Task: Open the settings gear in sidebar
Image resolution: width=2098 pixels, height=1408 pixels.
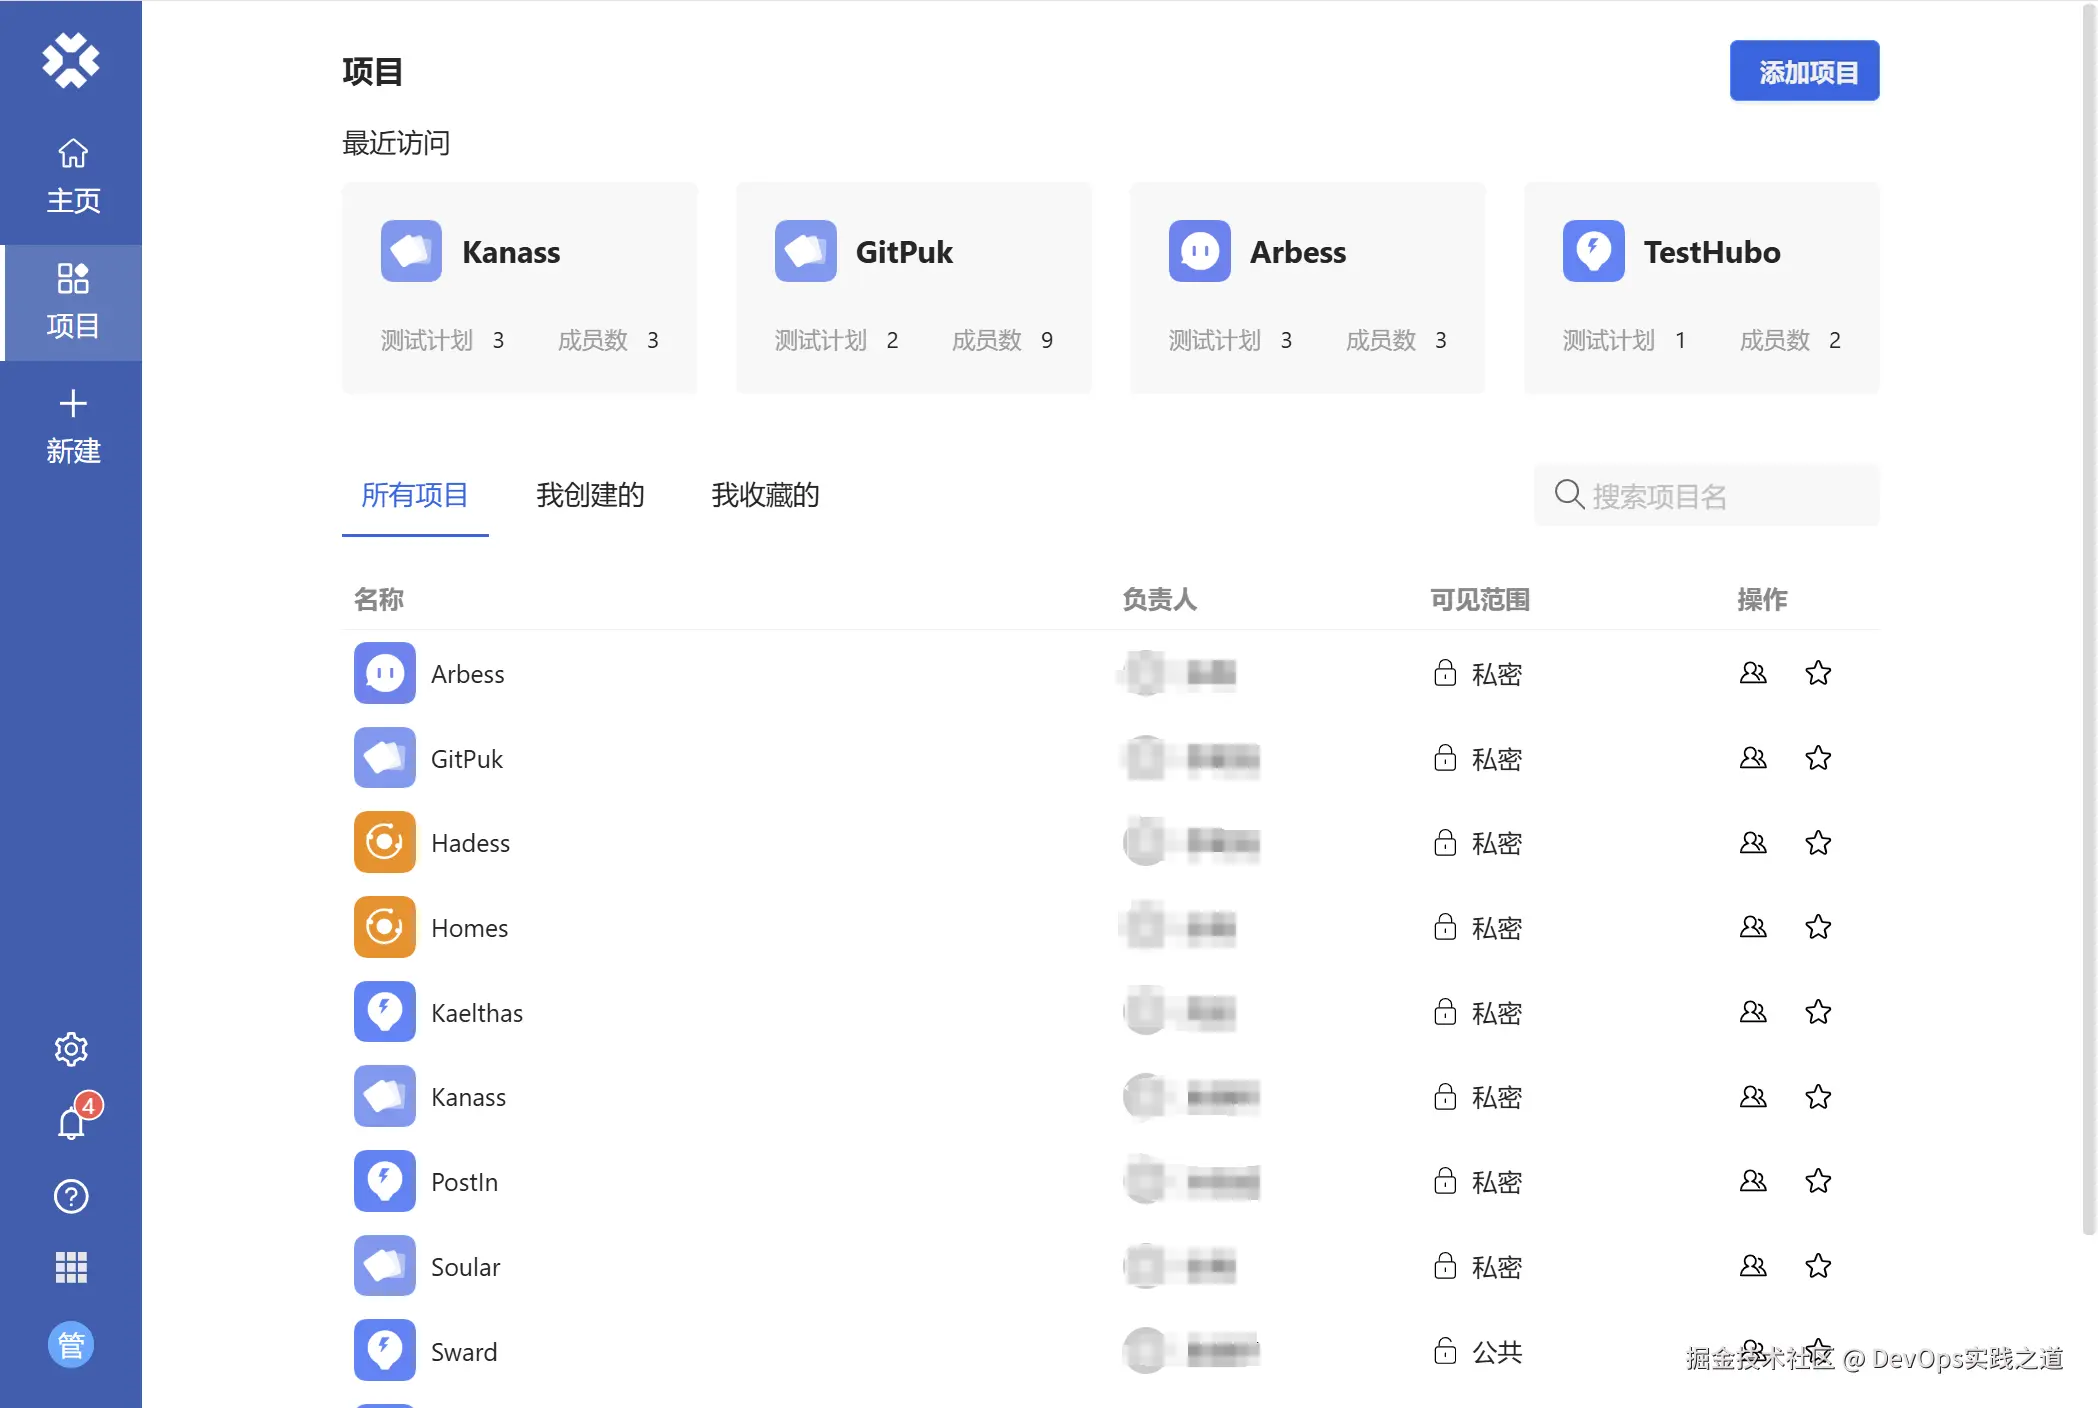Action: tap(71, 1049)
